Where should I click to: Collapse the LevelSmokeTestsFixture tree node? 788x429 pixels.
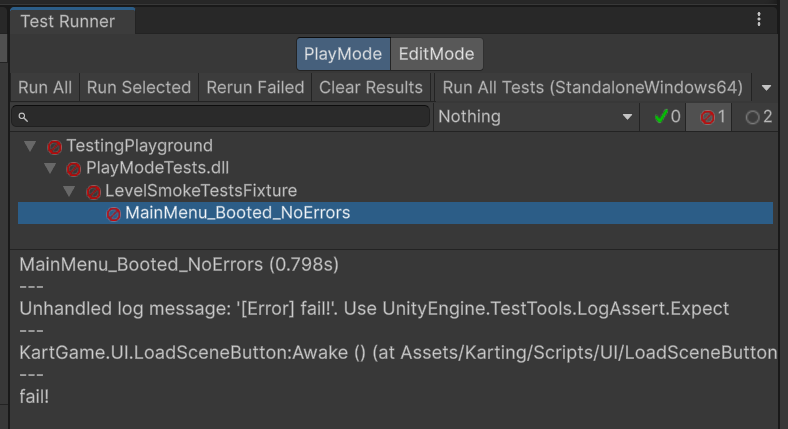pyautogui.click(x=69, y=191)
